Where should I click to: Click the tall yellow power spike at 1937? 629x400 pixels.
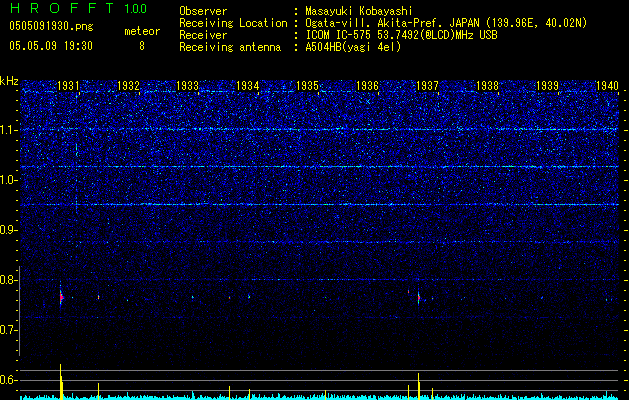coord(418,386)
